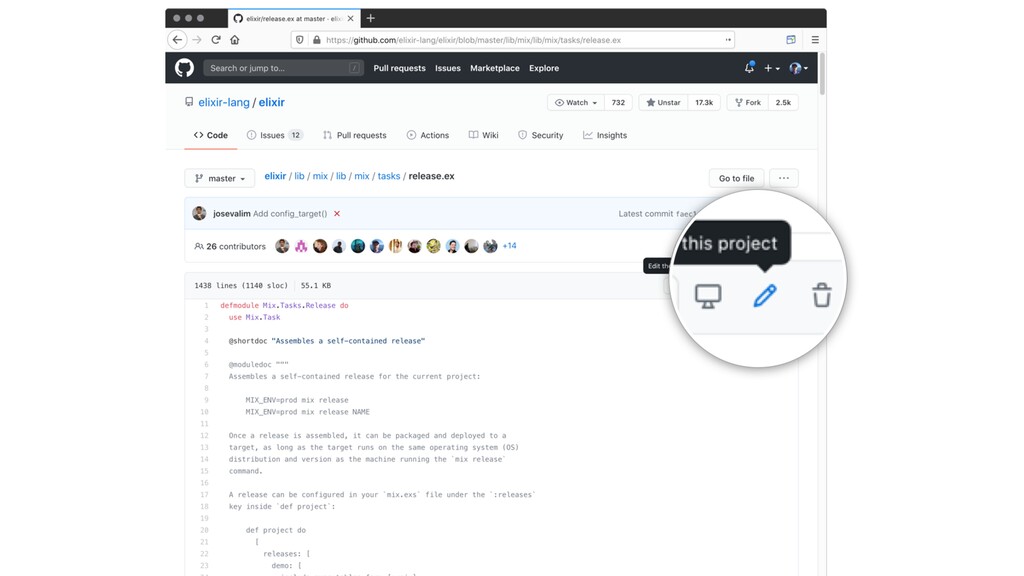The height and width of the screenshot is (576, 1024).
Task: Click the pink contributor avatar
Action: (x=301, y=246)
